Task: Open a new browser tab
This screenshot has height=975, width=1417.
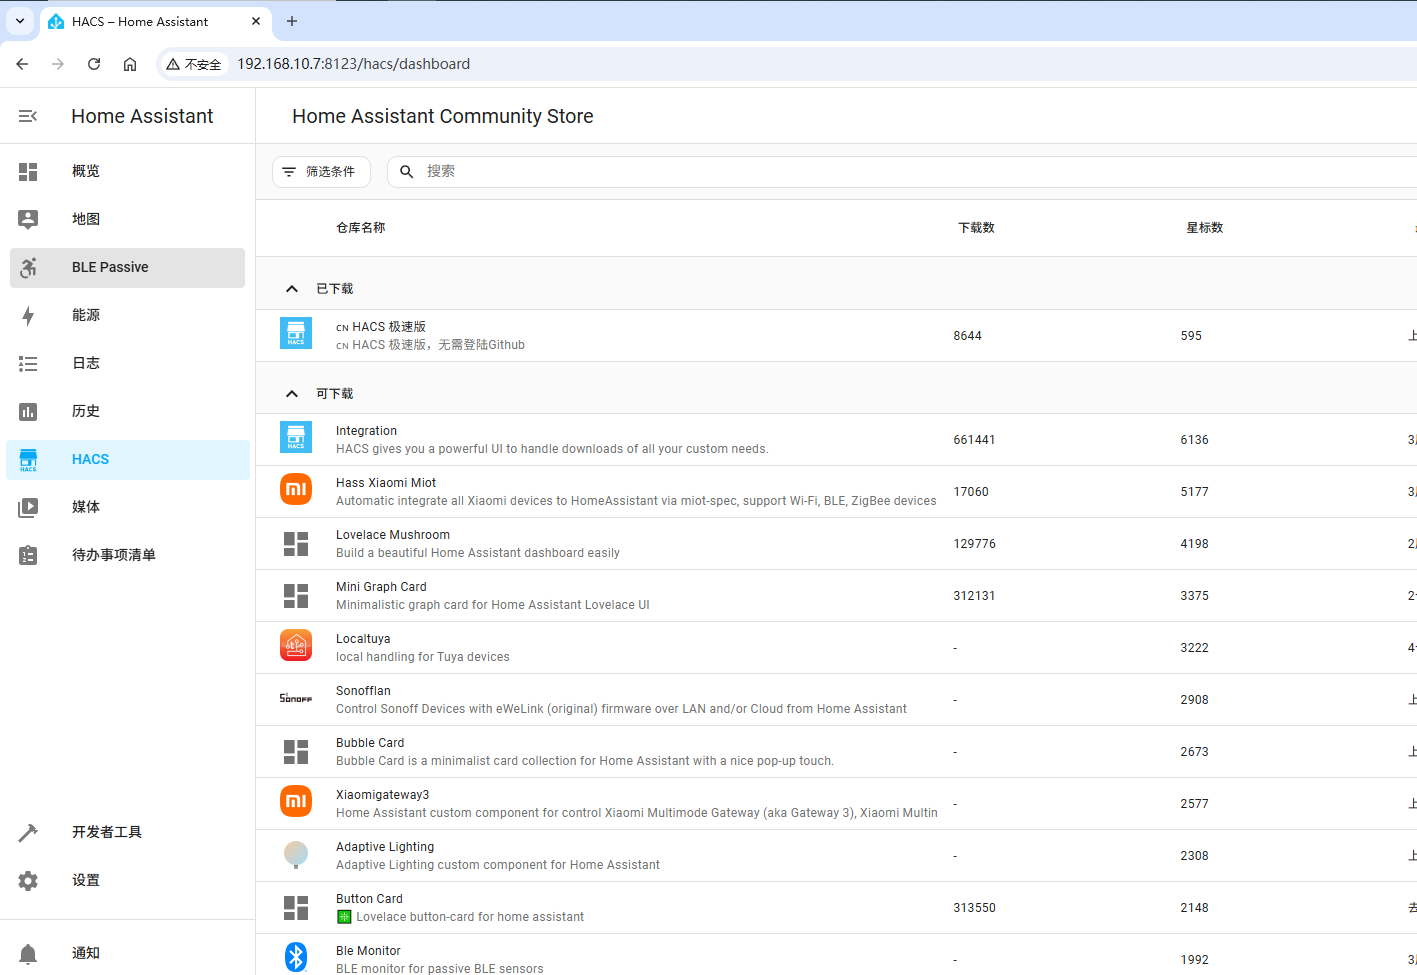Action: pos(292,21)
